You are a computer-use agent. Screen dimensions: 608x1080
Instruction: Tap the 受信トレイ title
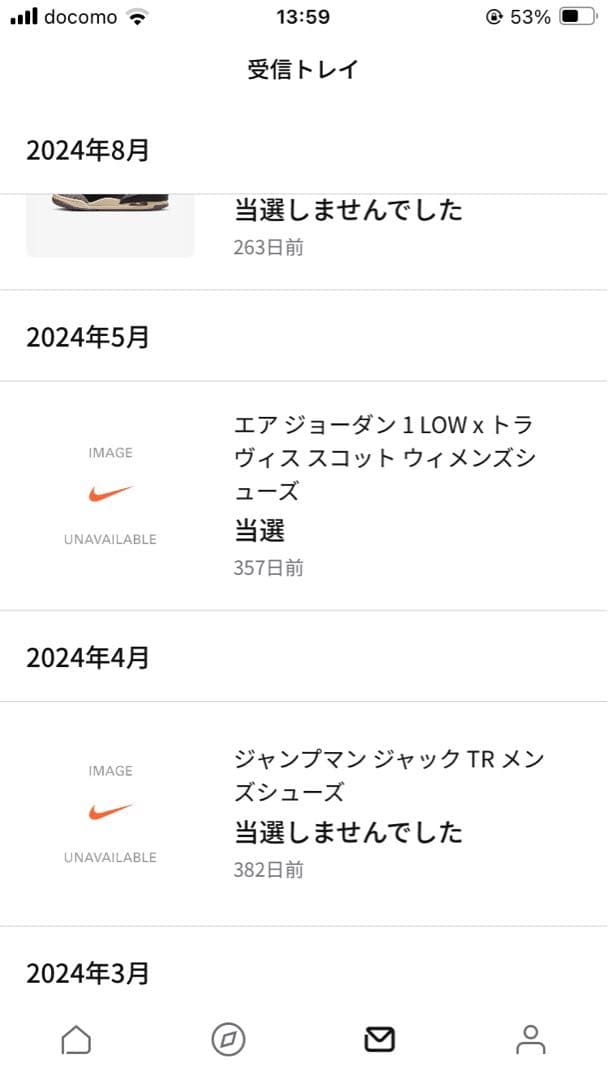[304, 68]
